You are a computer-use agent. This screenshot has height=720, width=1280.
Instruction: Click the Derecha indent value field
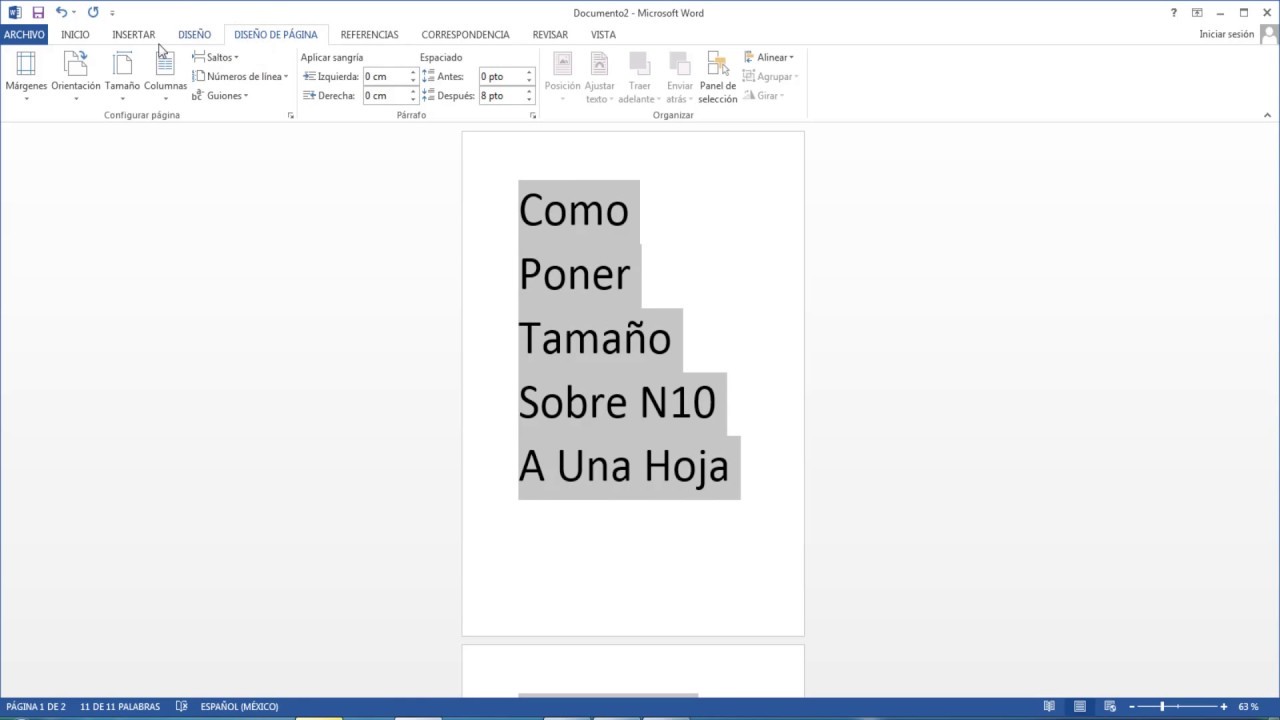[385, 96]
